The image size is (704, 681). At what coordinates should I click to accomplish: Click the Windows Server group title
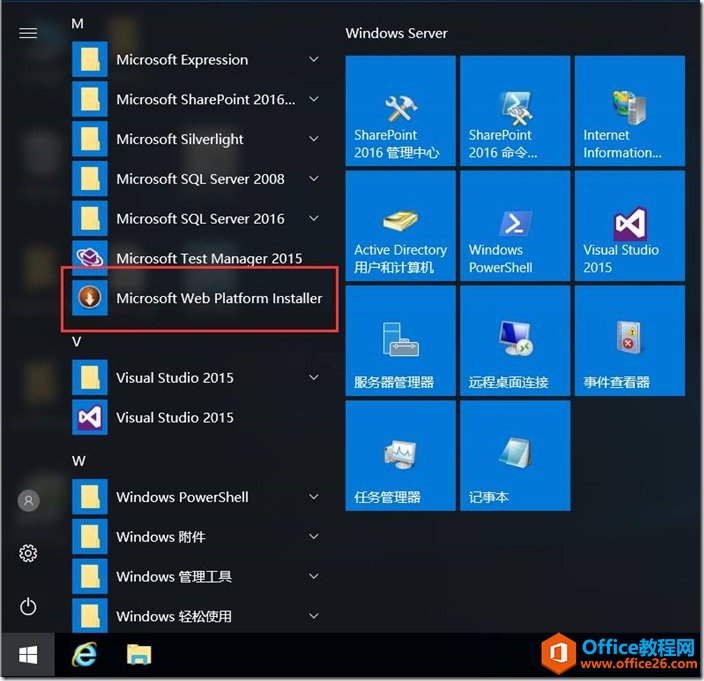pyautogui.click(x=396, y=33)
